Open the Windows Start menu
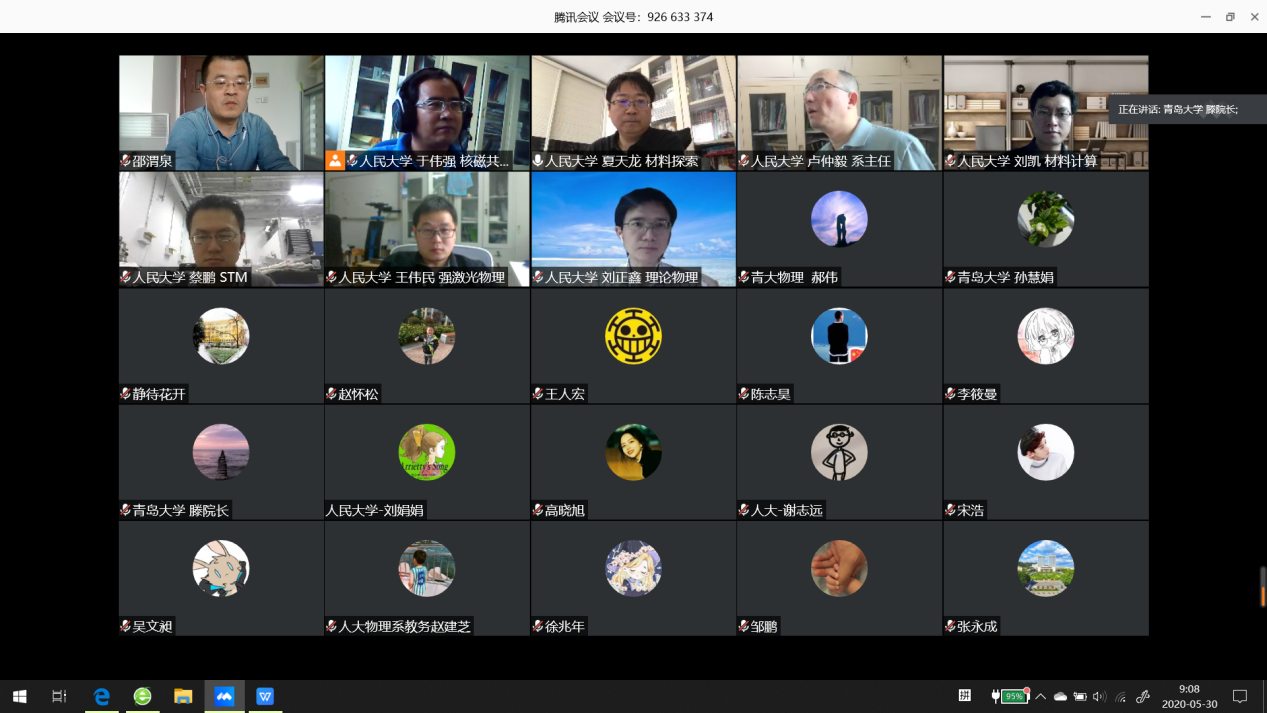The height and width of the screenshot is (713, 1267). (19, 696)
